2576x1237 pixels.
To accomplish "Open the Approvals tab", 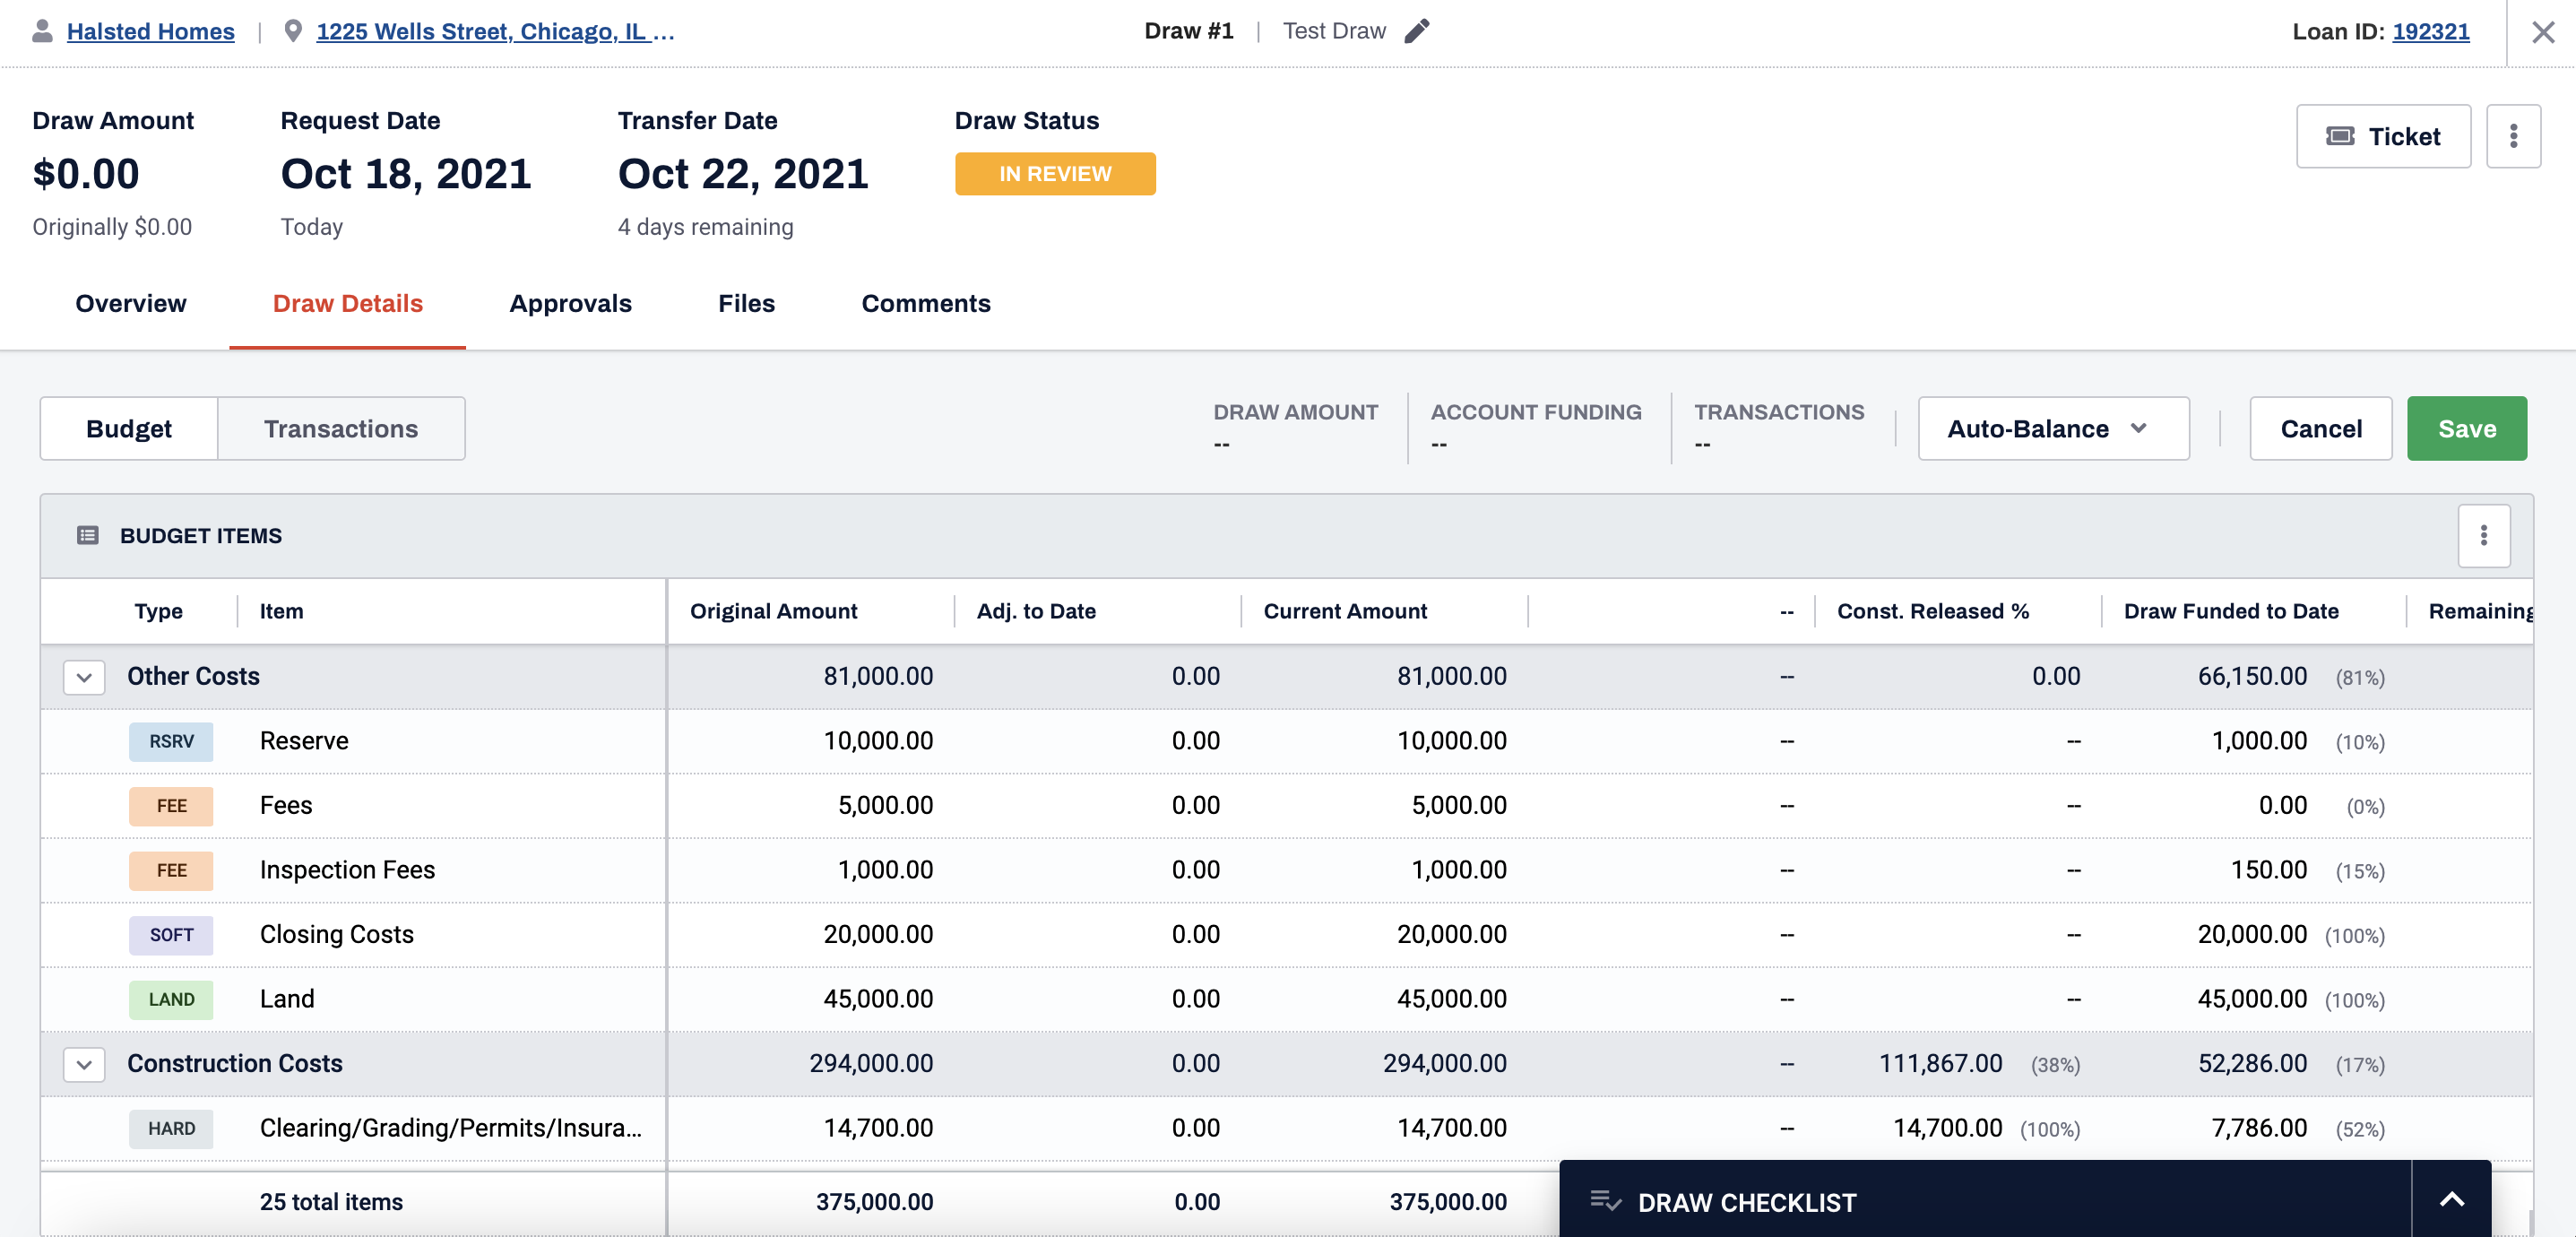I will click(x=570, y=303).
